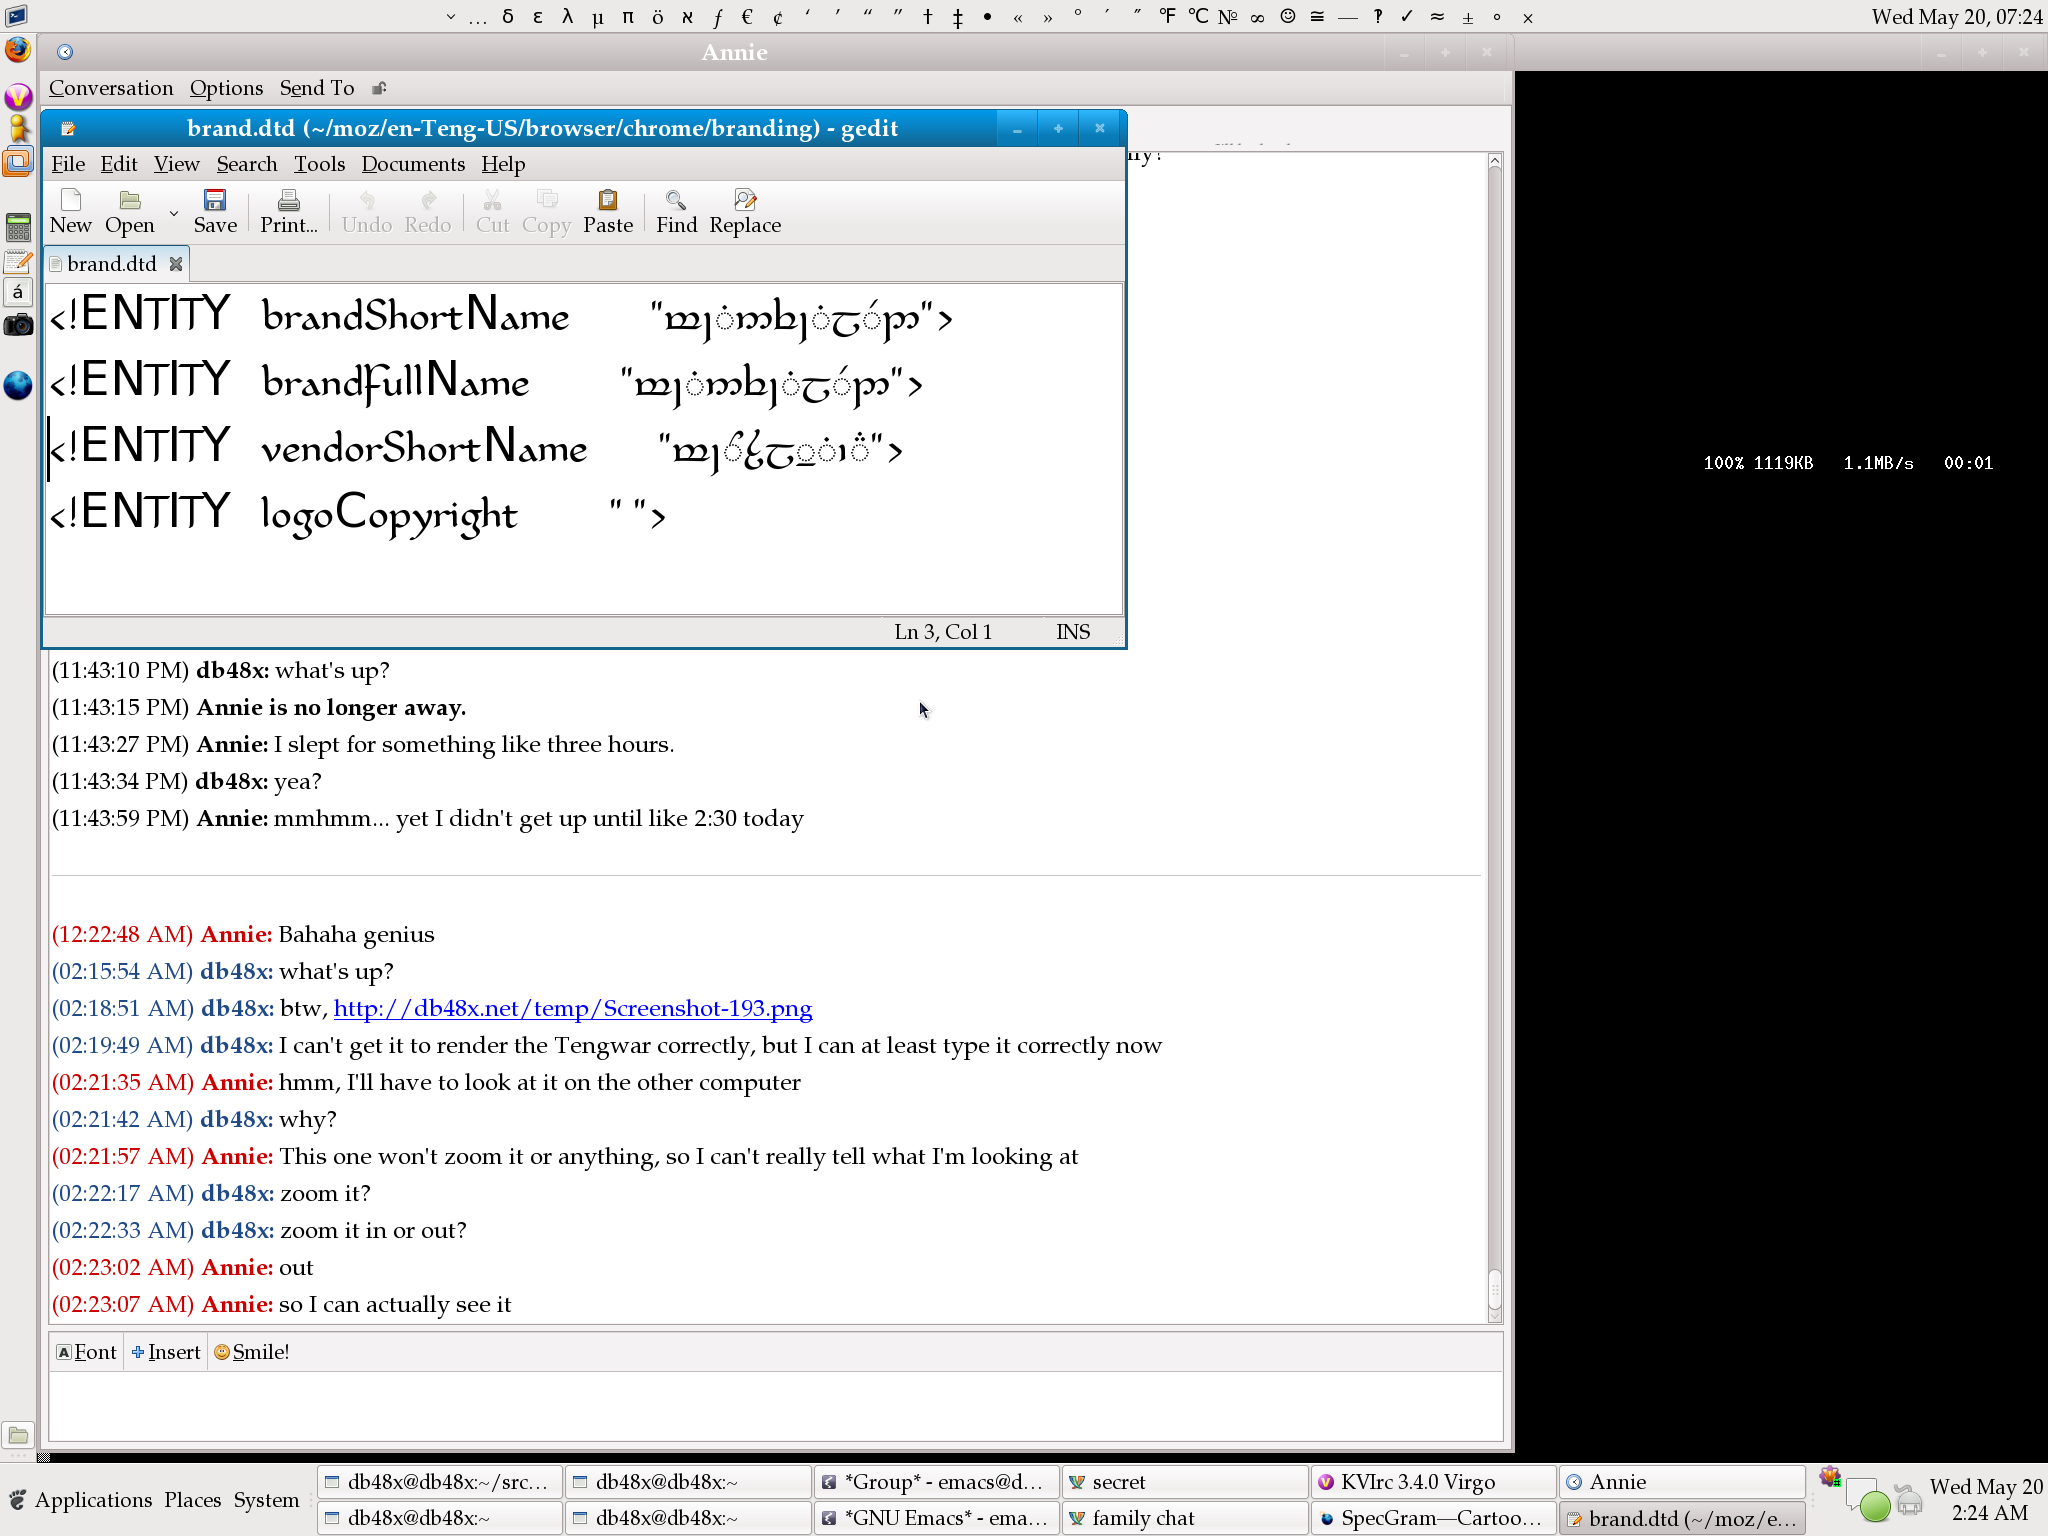Image resolution: width=2048 pixels, height=1536 pixels.
Task: Switch to *GNU Emacs* taskbar window
Action: (936, 1518)
